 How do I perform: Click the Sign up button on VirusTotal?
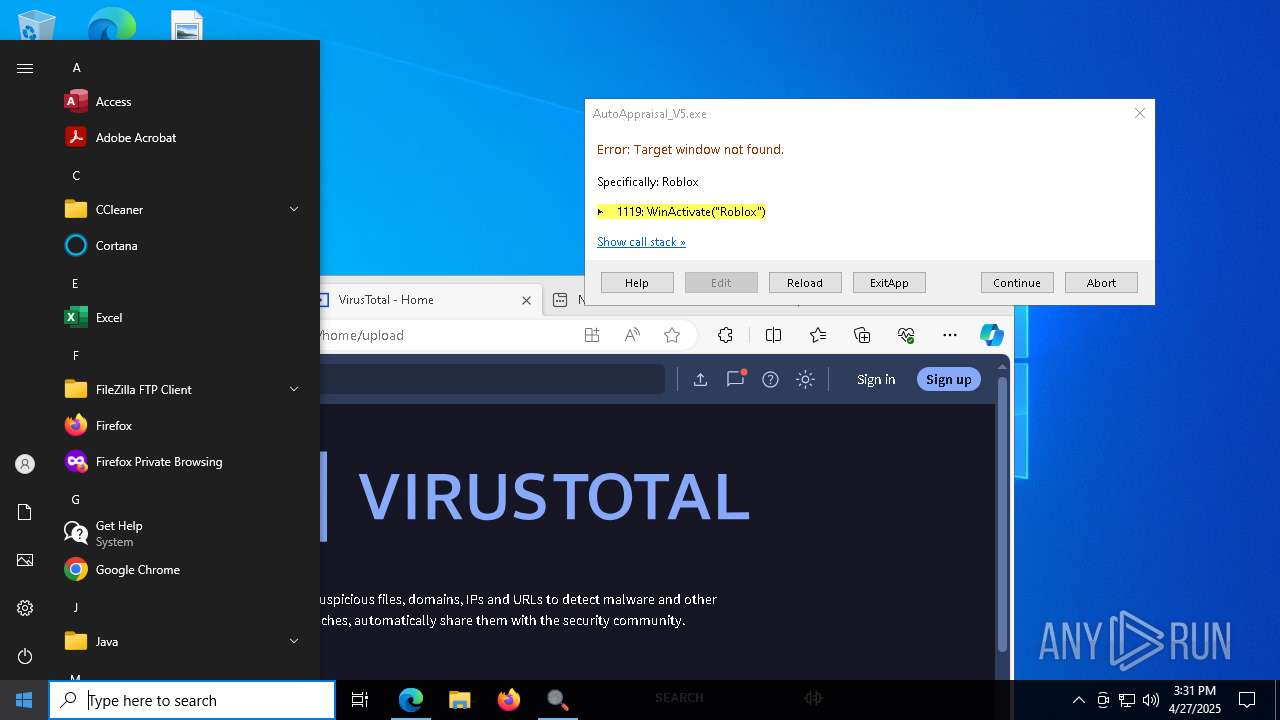point(949,379)
